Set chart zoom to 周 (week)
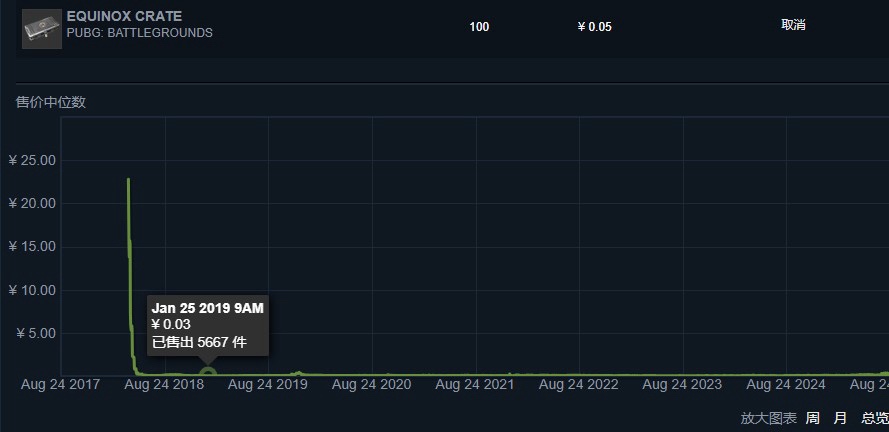 point(813,418)
